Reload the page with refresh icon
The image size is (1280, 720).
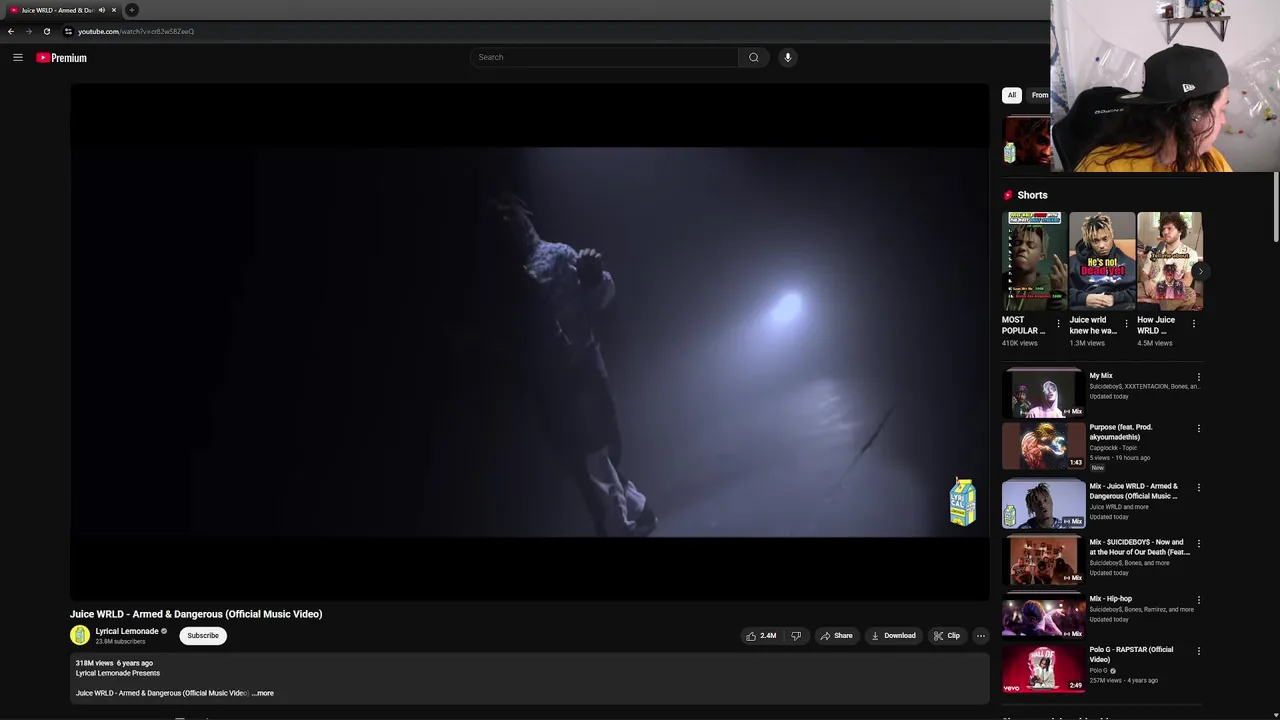tap(47, 31)
